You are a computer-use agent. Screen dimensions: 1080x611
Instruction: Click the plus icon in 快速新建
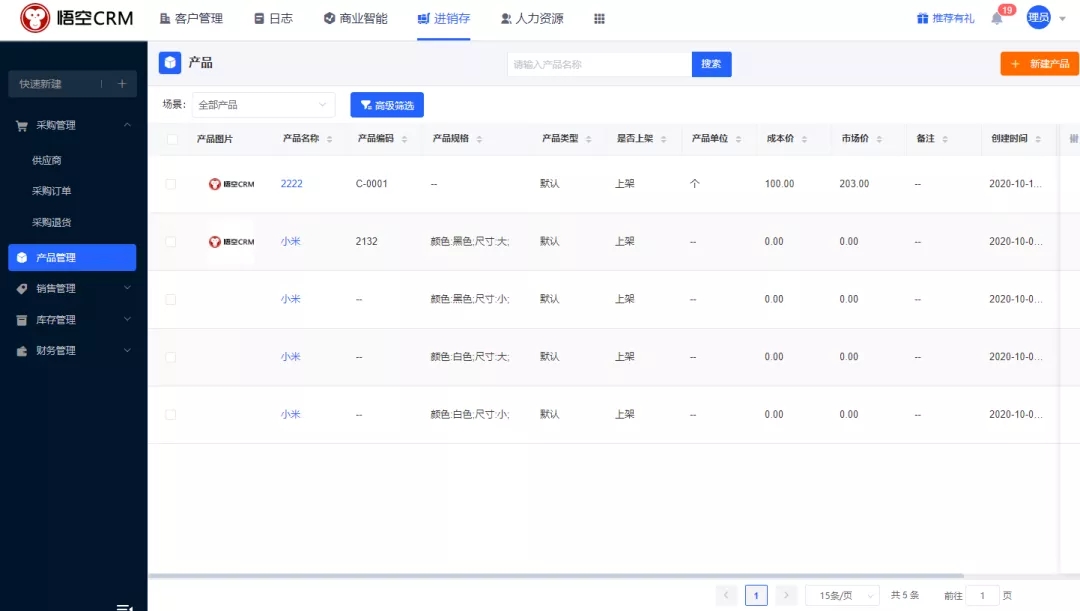point(122,84)
